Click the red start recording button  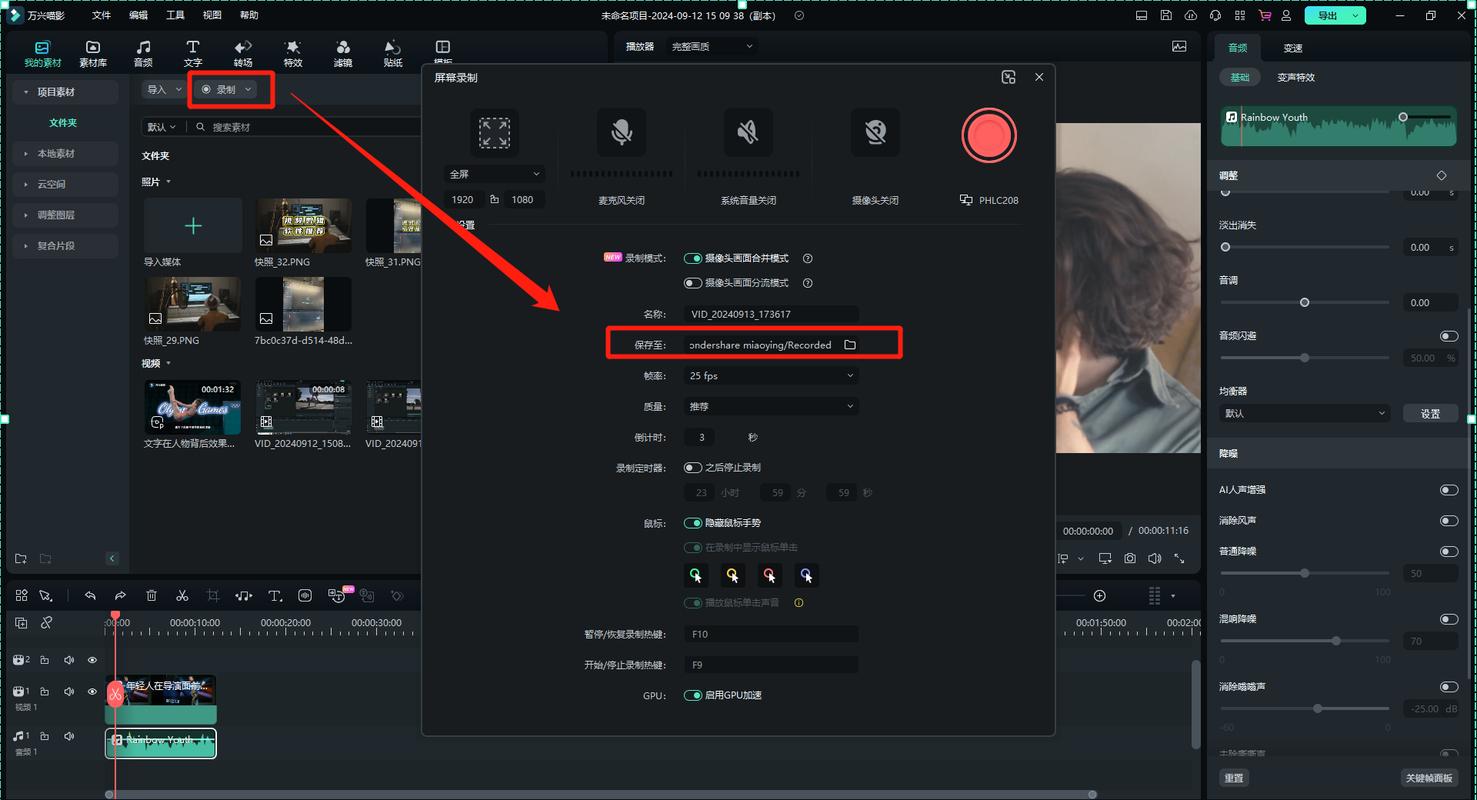tap(989, 136)
